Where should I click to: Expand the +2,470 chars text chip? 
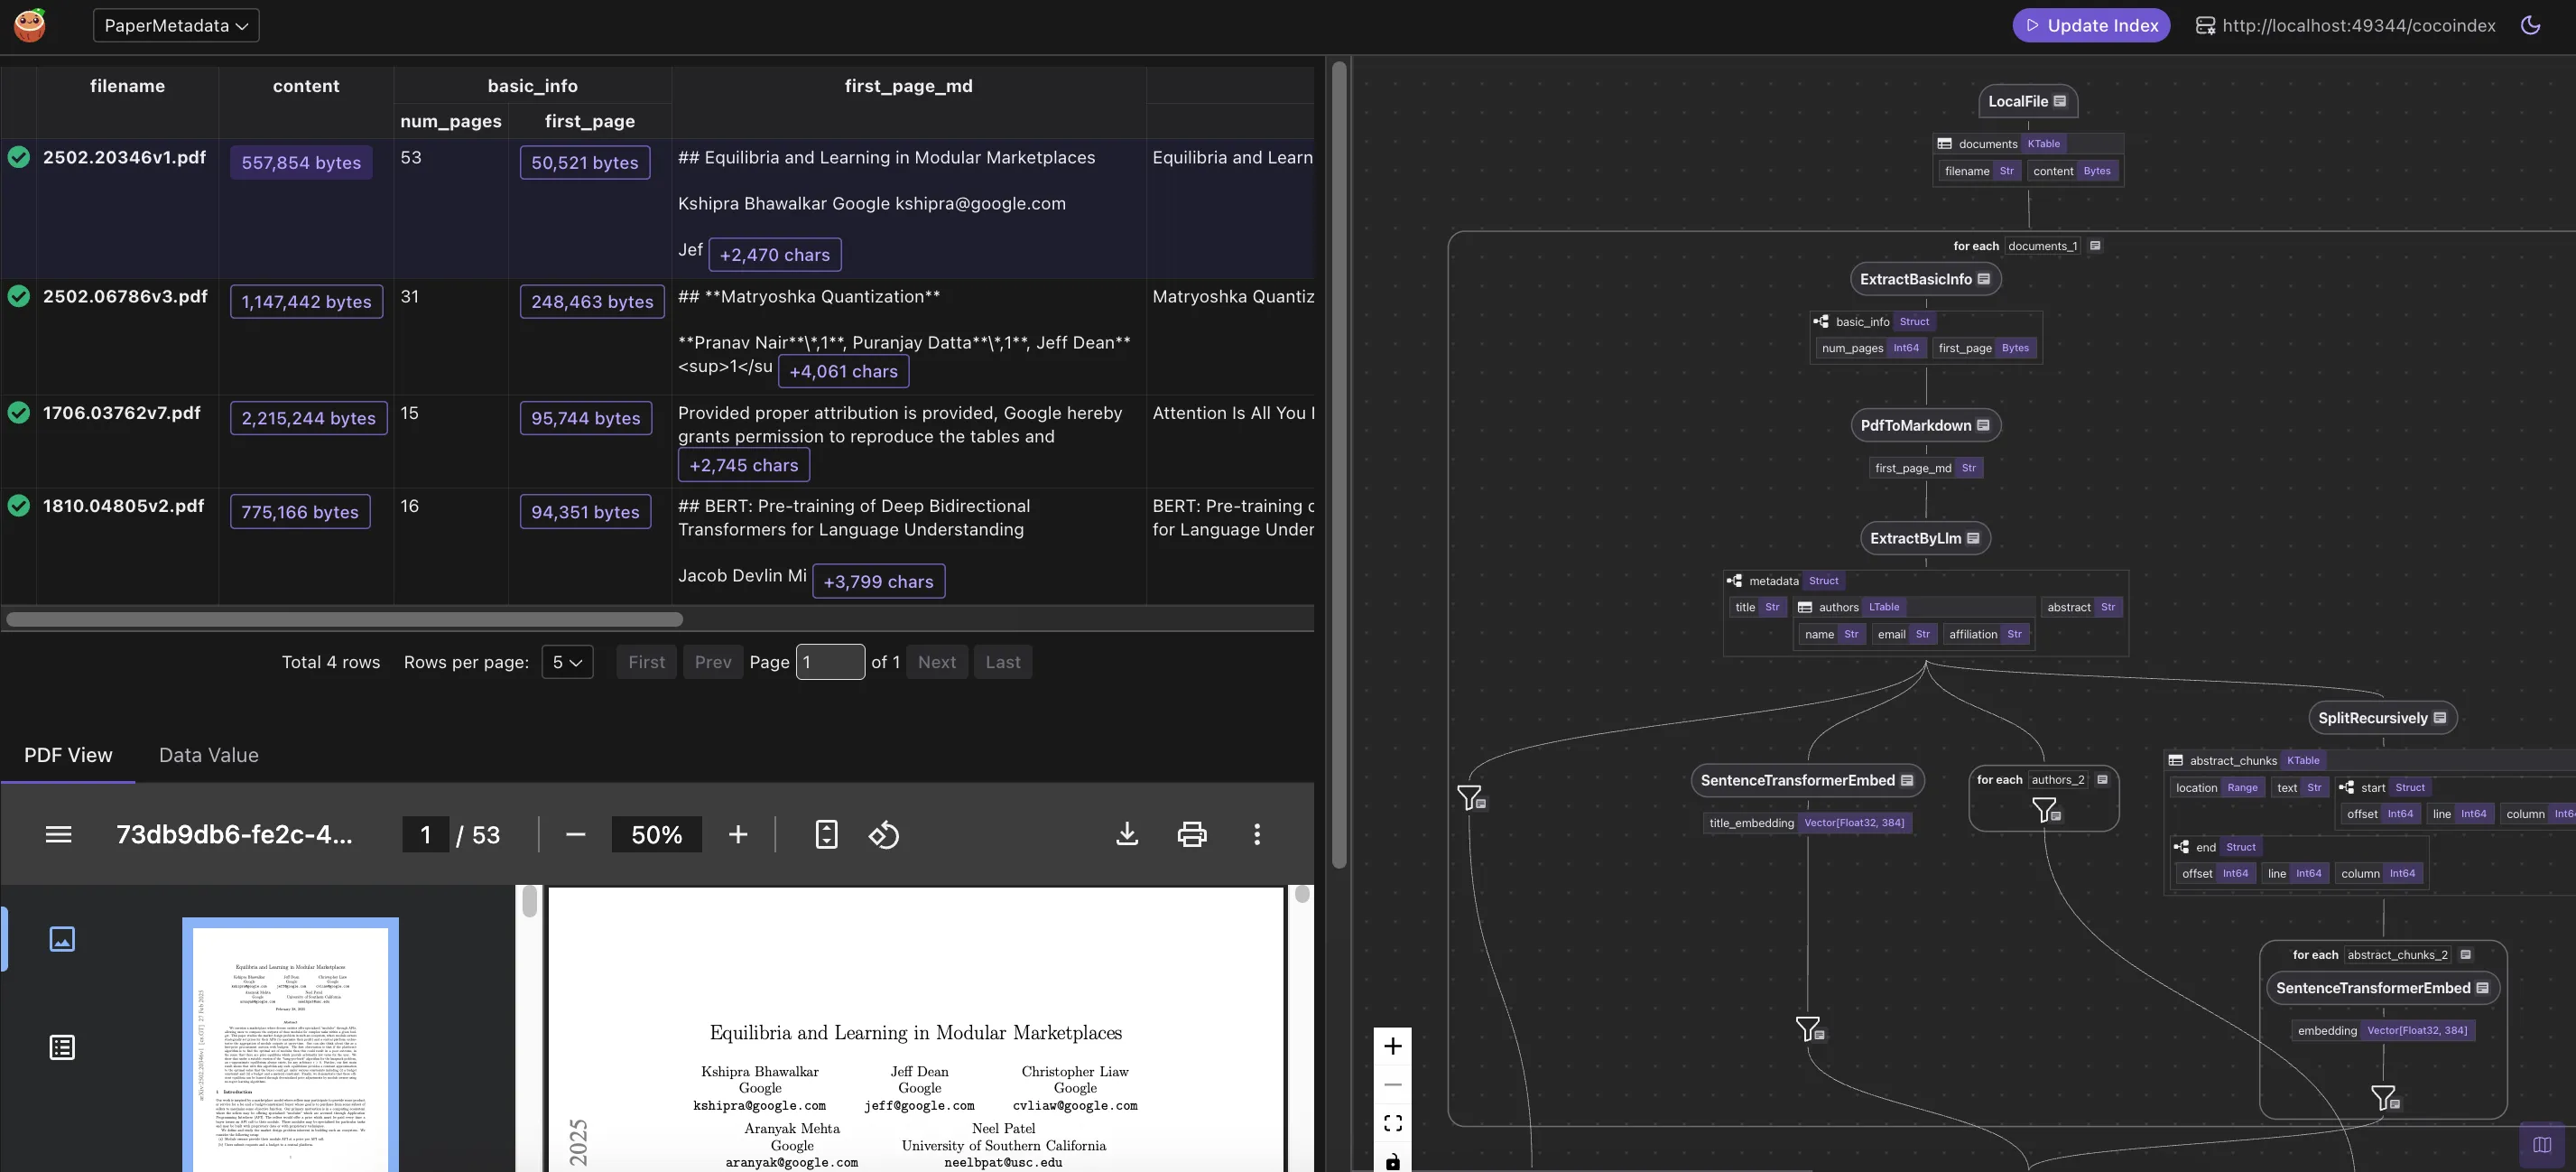pyautogui.click(x=775, y=255)
